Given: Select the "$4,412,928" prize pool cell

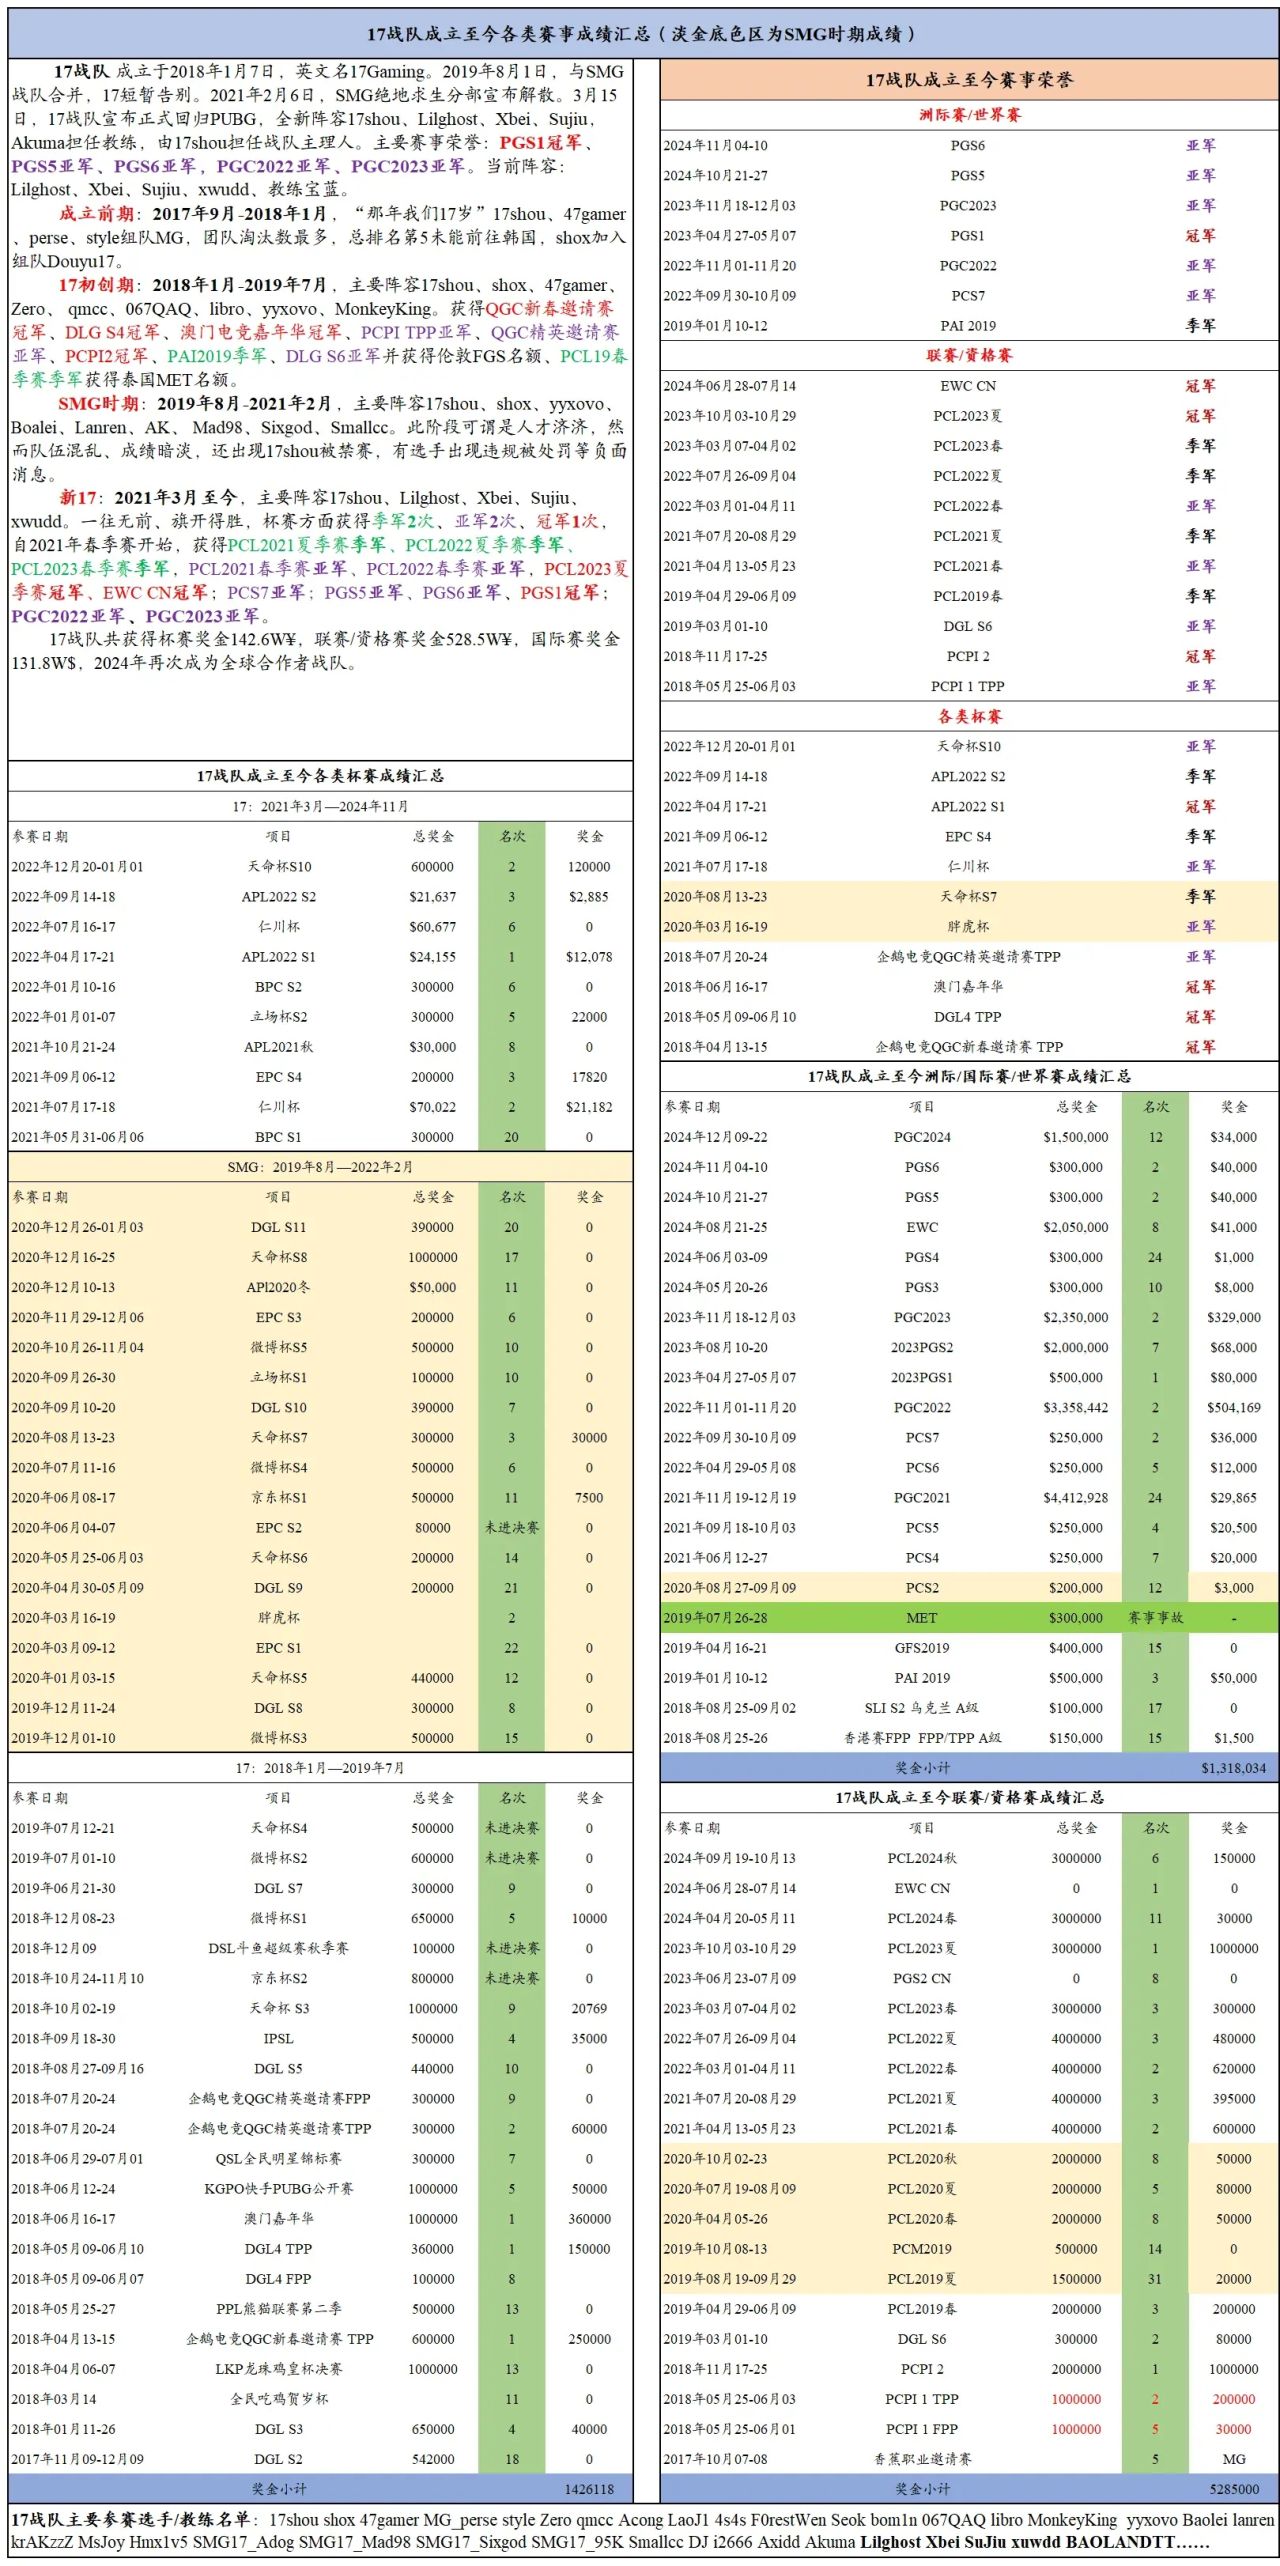Looking at the screenshot, I should coord(1076,1497).
